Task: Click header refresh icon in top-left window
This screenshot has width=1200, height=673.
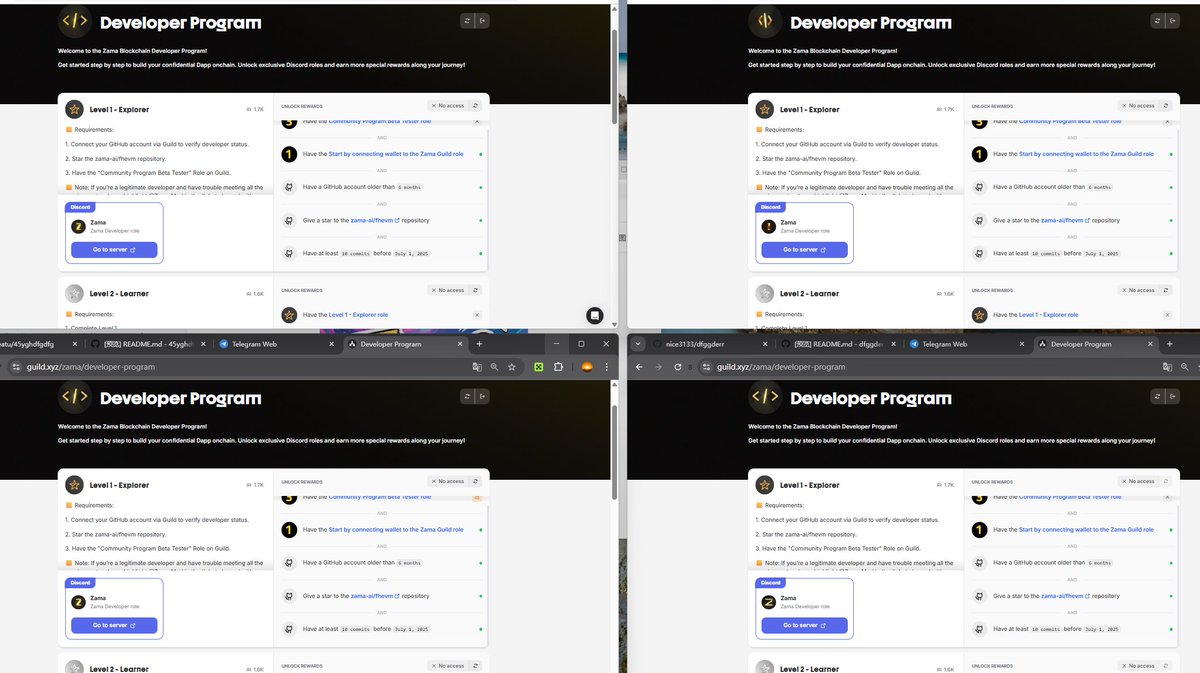Action: click(x=466, y=20)
